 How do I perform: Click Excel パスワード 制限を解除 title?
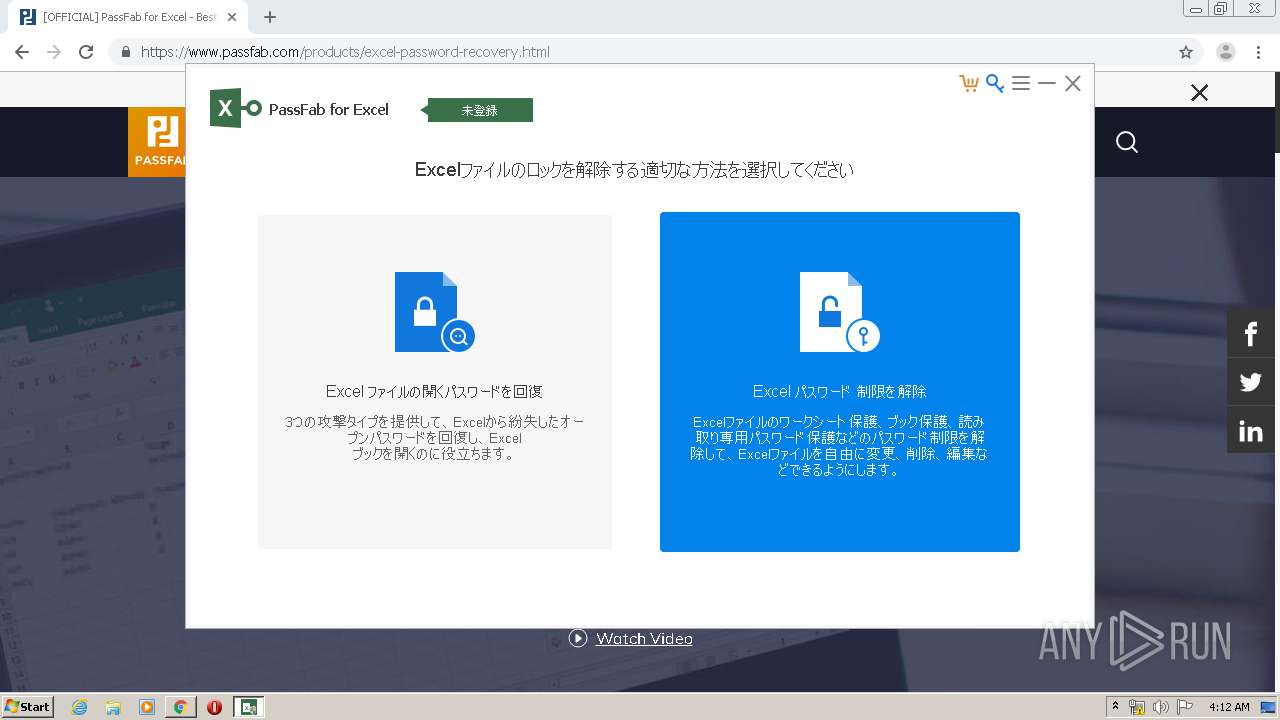point(840,391)
